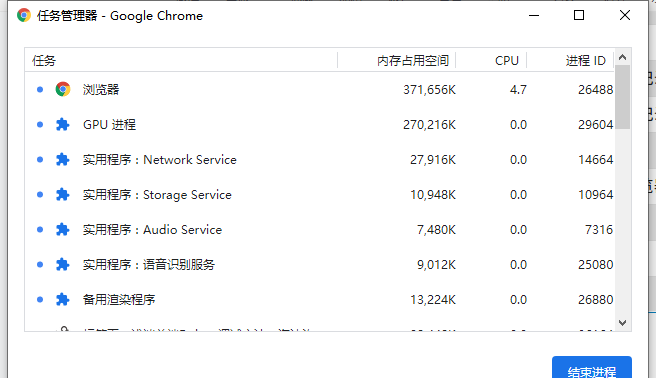This screenshot has height=378, width=656.
Task: Click the puzzle icon beside Storage Service
Action: (x=62, y=194)
